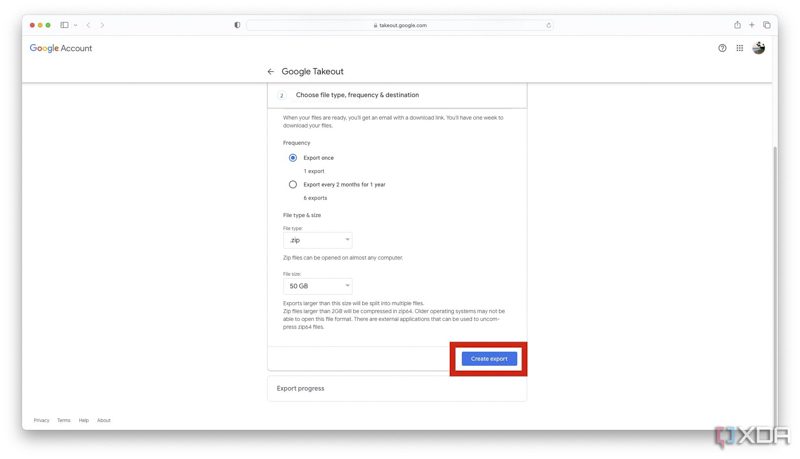Click the Safari sidebar toggle icon
Viewport: 800px width, 459px height.
(64, 24)
